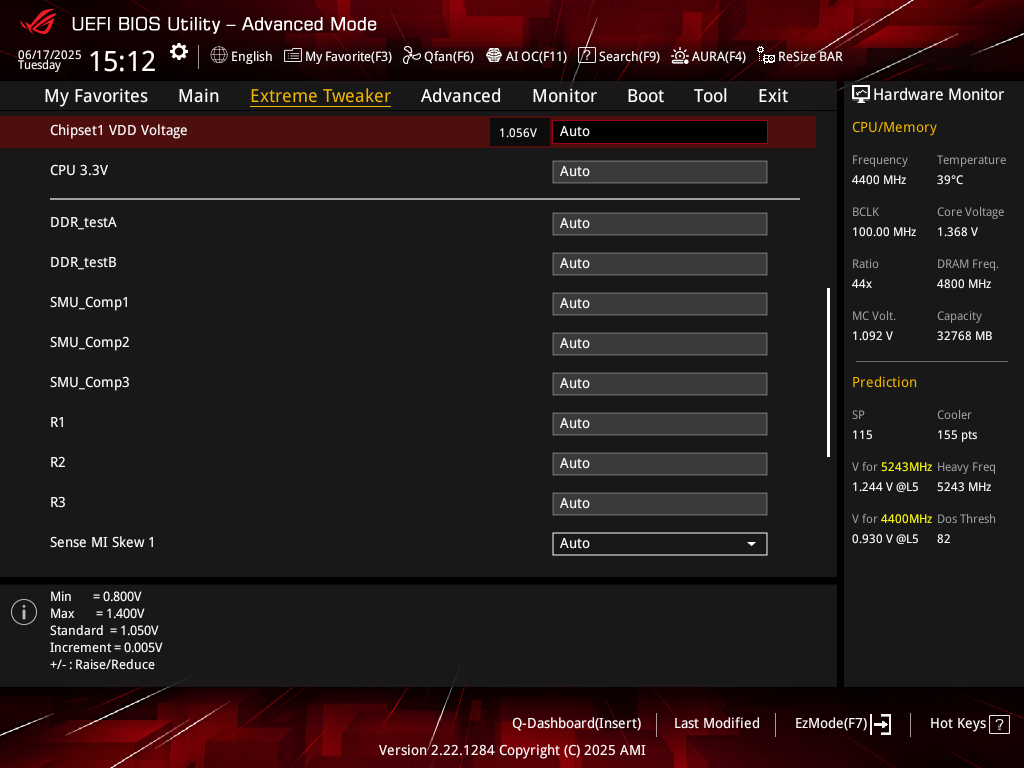The width and height of the screenshot is (1024, 768).
Task: Open Q-Dashboard(Insert)
Action: tap(577, 723)
